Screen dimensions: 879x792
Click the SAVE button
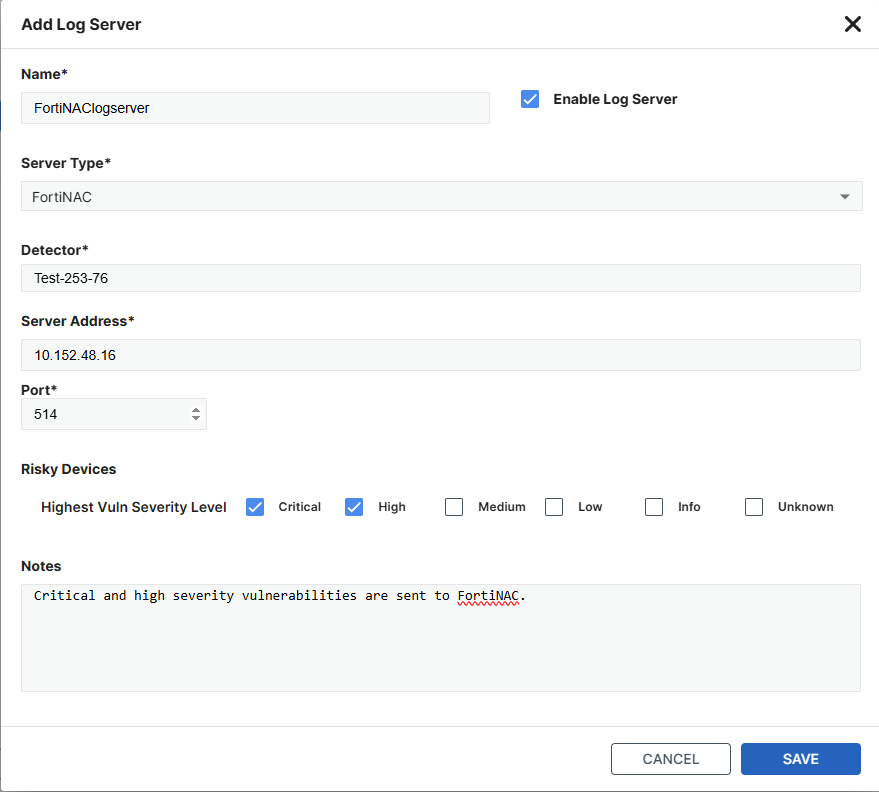(800, 759)
